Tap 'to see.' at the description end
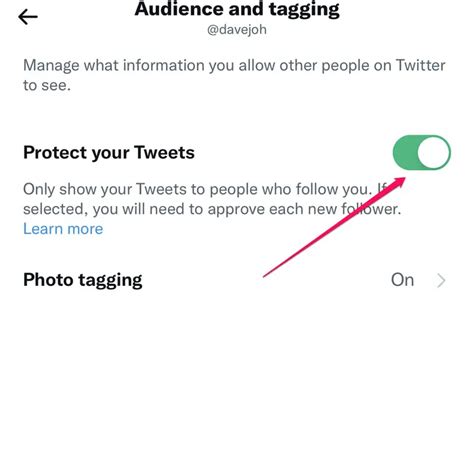474x463 pixels. click(47, 85)
